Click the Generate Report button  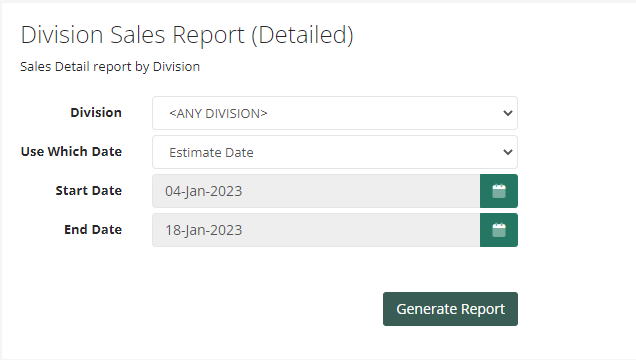(450, 309)
